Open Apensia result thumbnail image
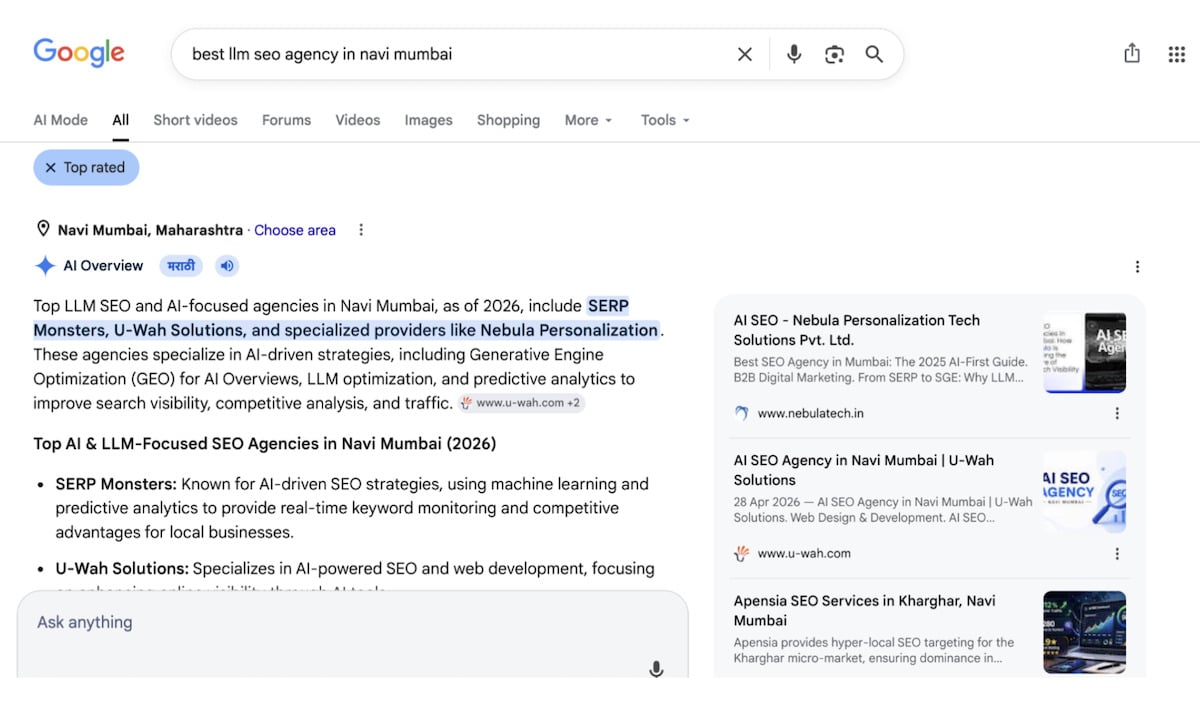This screenshot has width=1200, height=725. tap(1085, 632)
